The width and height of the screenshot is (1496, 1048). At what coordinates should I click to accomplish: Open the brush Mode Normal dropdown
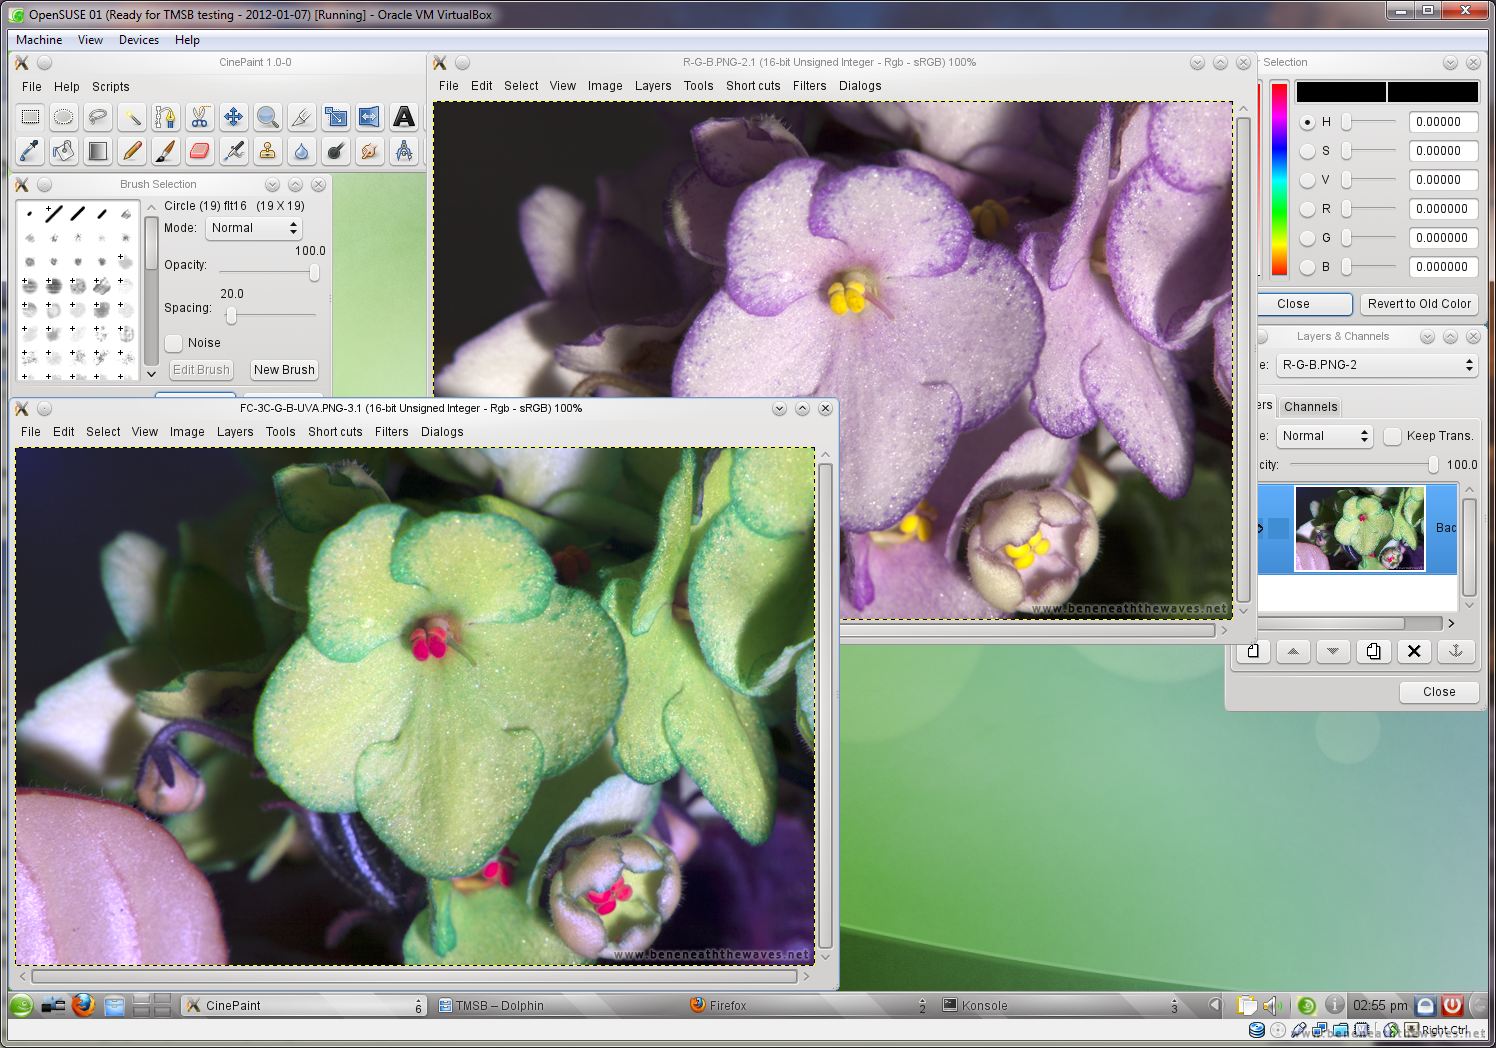pyautogui.click(x=254, y=228)
